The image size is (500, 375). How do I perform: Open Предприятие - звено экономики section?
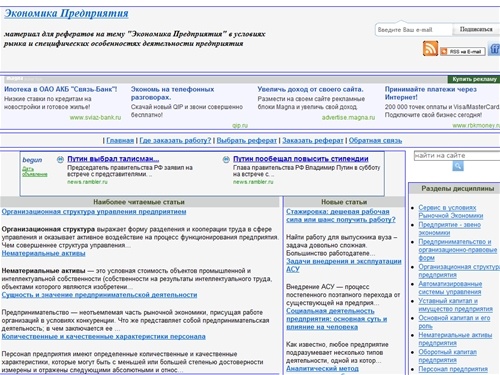pos(450,229)
